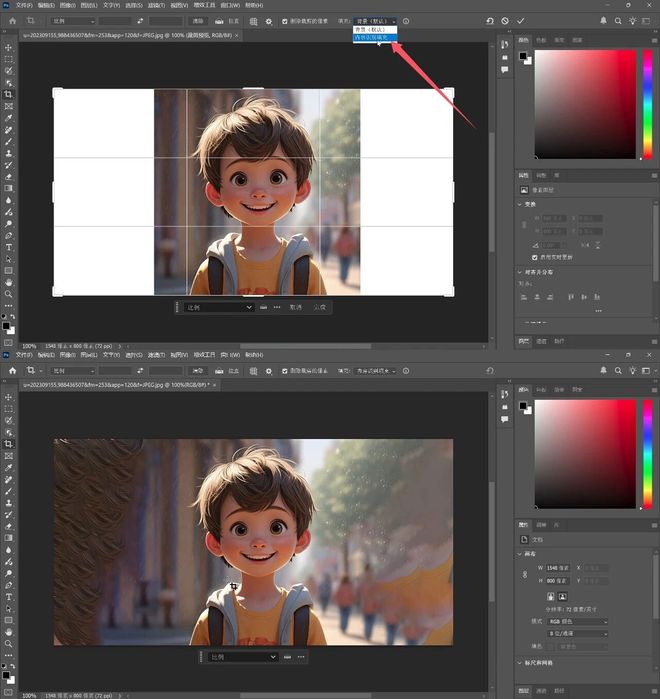Pick a color in top window color field

coord(585,104)
